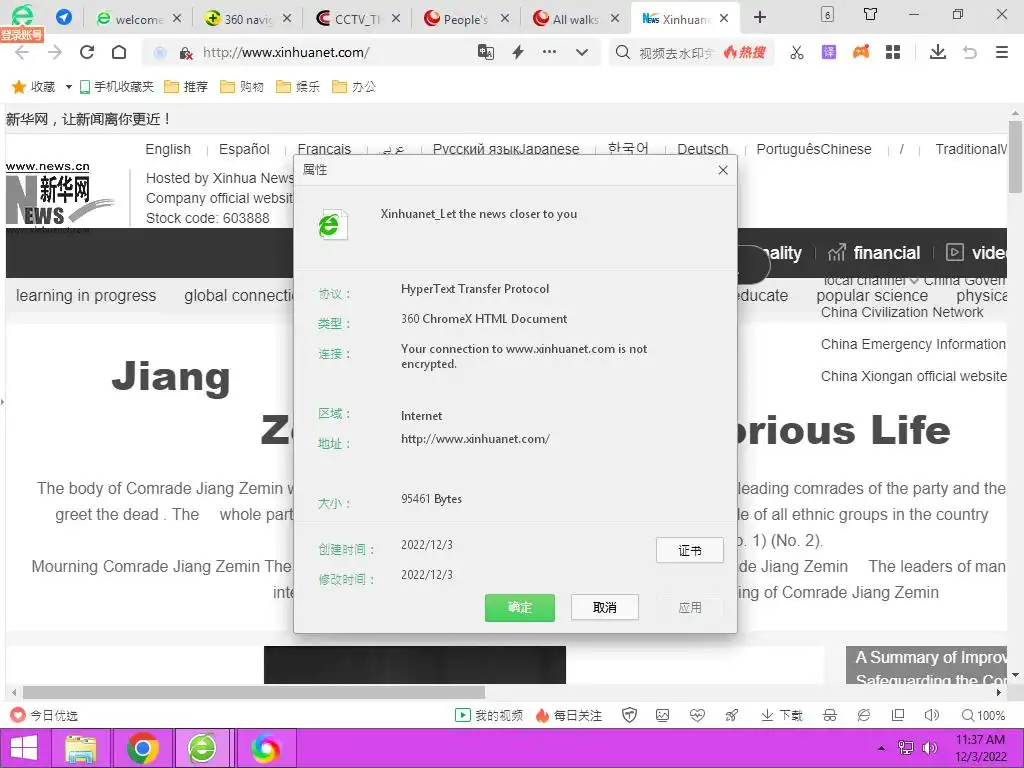Open 下载 downloads in the status bar

[x=782, y=716]
